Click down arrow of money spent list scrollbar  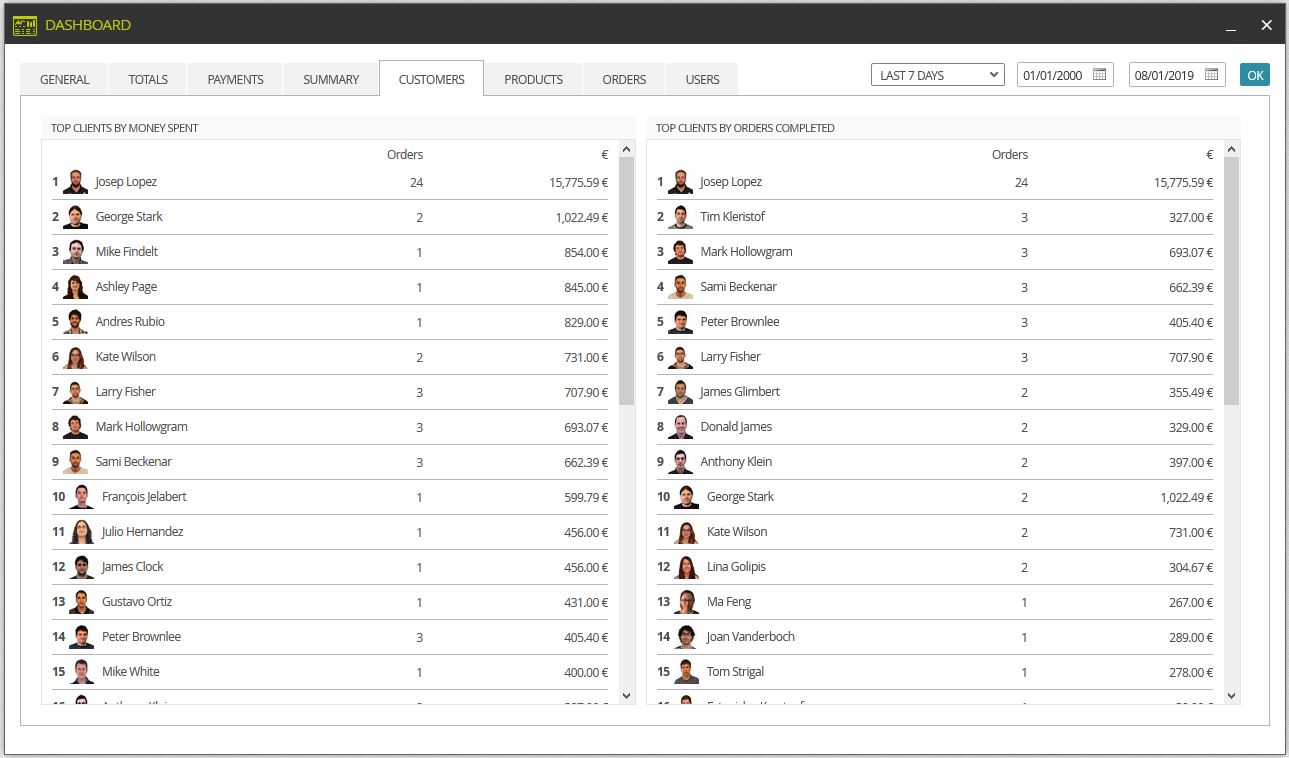(627, 696)
